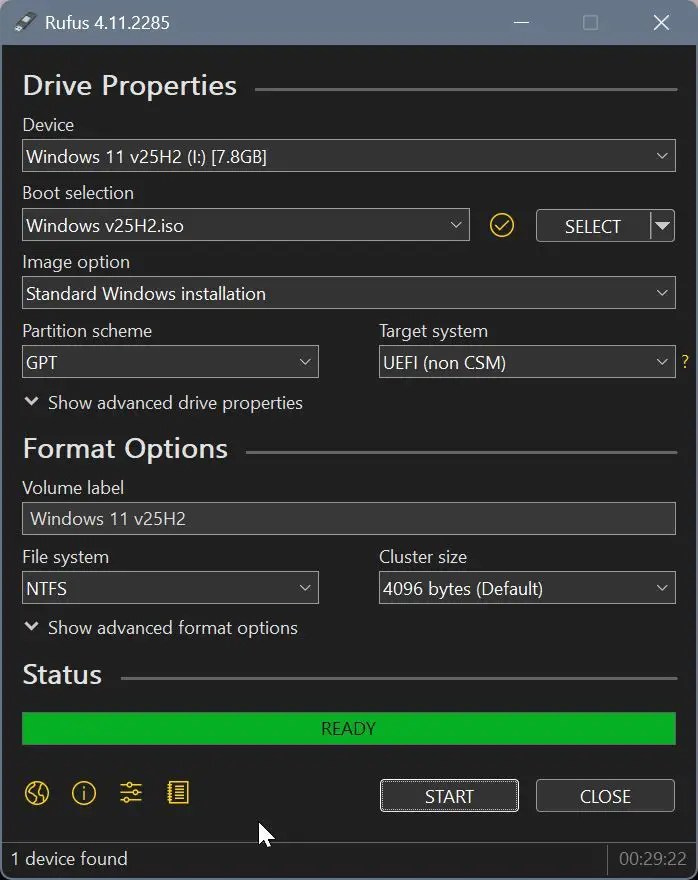
Task: Click into the Volume label field
Action: [348, 519]
